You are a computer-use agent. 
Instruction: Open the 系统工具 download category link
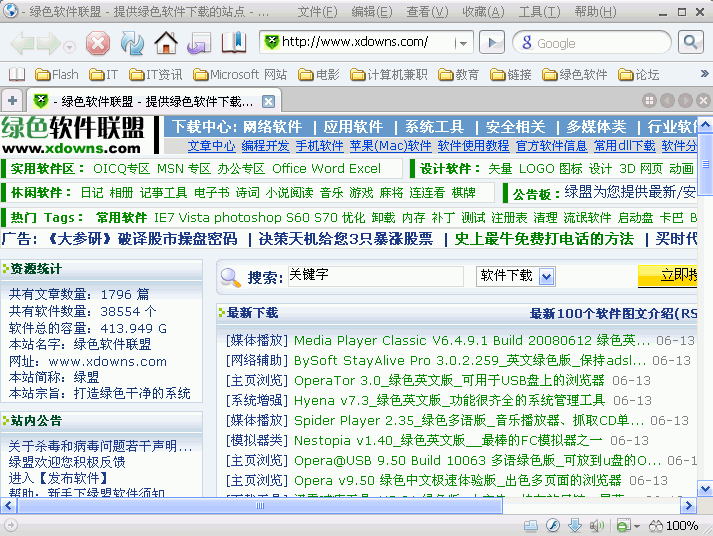[x=434, y=126]
